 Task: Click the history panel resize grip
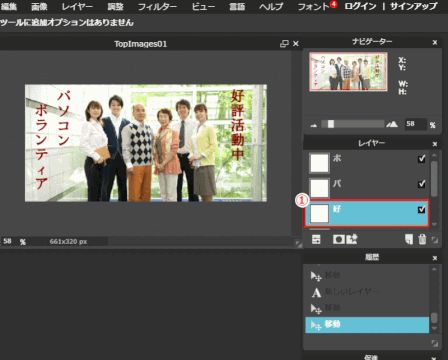pyautogui.click(x=435, y=343)
